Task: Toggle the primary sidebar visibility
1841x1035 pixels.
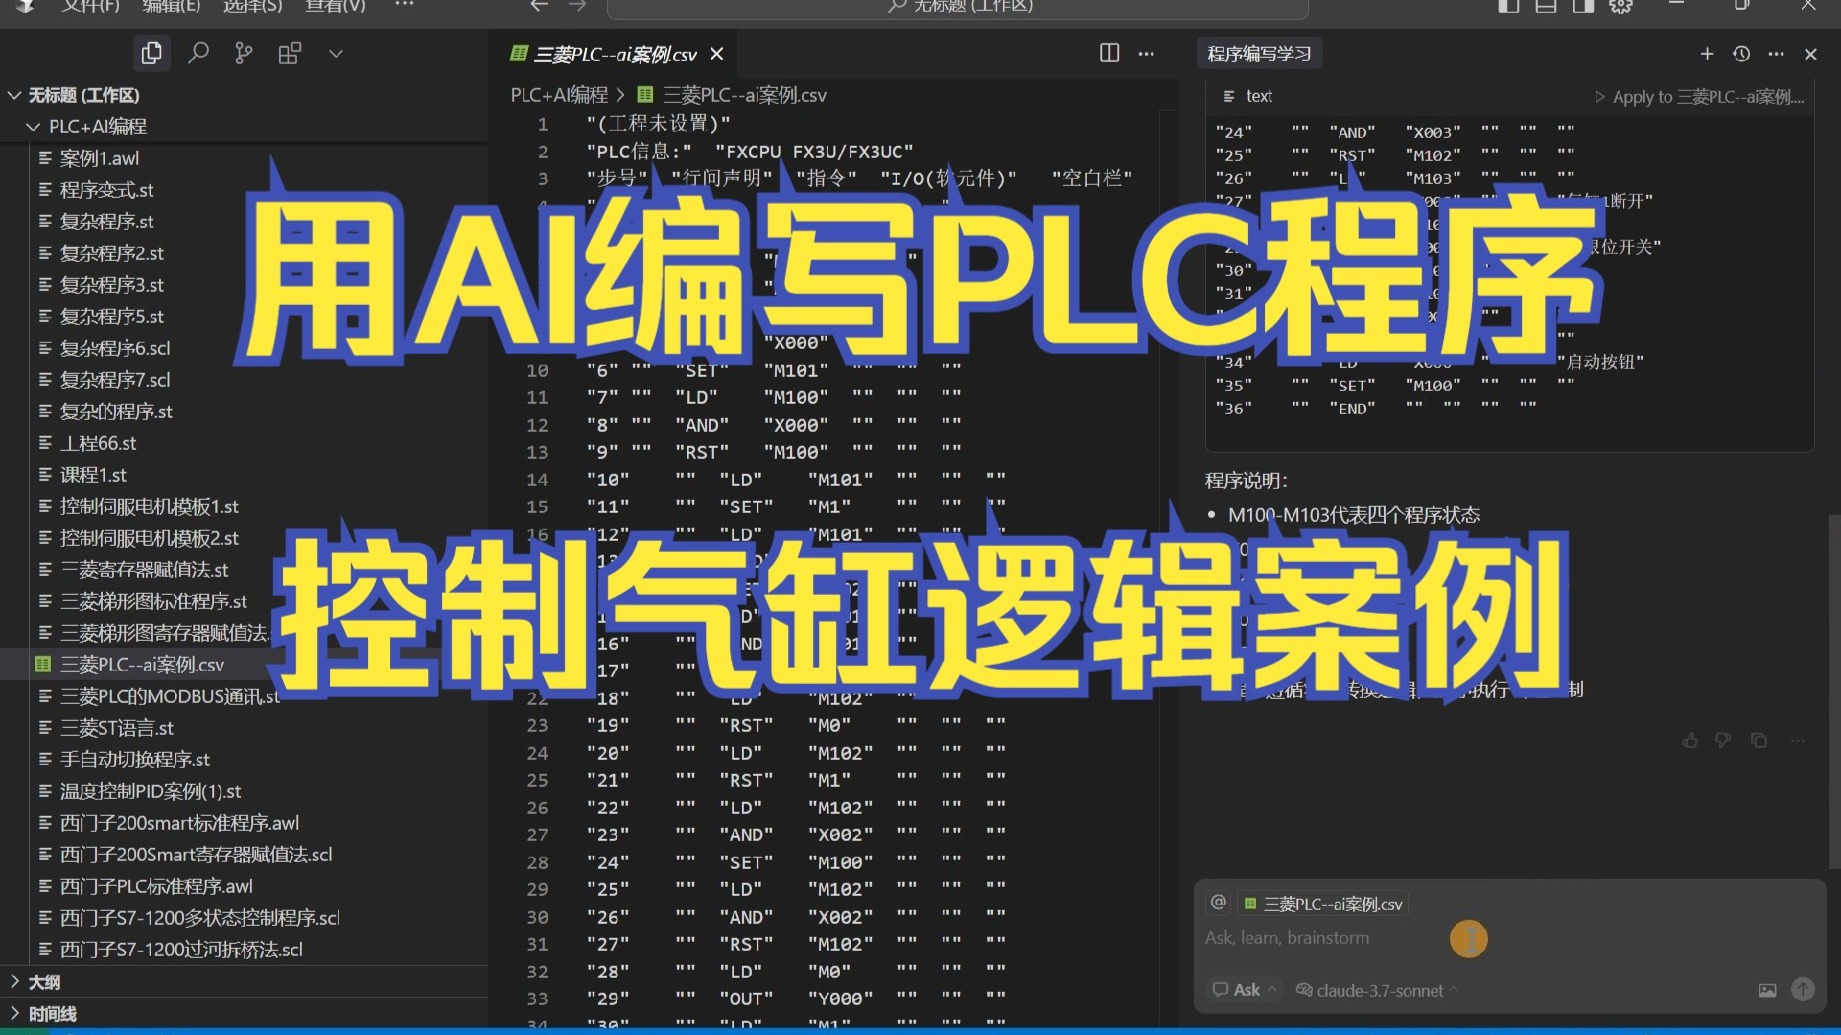Action: (x=1508, y=6)
